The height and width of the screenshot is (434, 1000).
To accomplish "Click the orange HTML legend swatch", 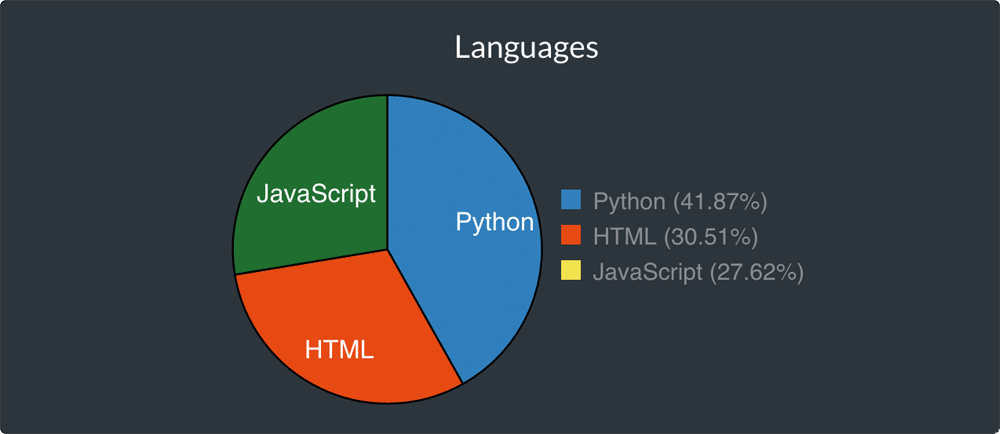I will [571, 235].
